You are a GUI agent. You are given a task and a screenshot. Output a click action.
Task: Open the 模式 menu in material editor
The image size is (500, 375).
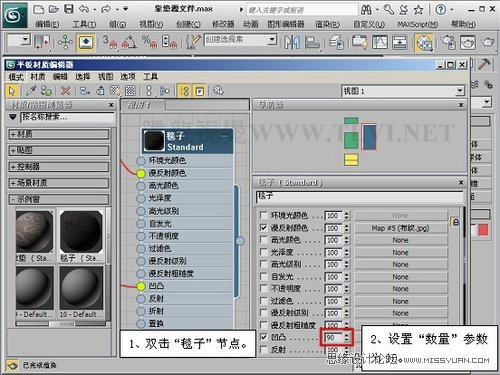coord(16,77)
